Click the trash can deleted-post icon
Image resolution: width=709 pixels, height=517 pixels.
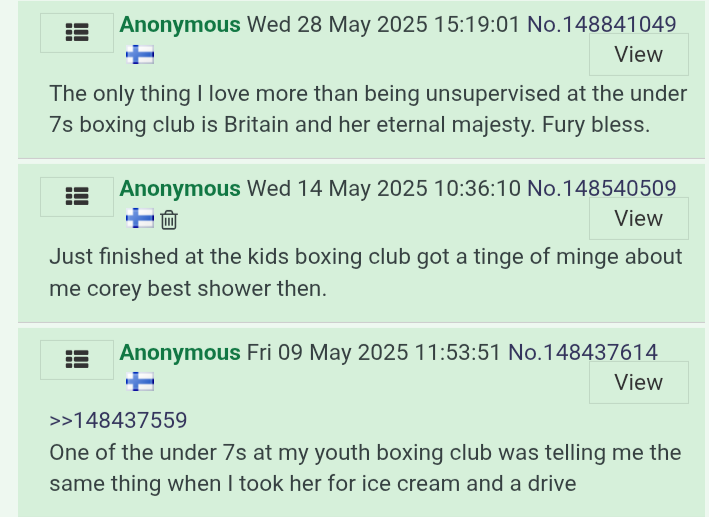coord(169,220)
